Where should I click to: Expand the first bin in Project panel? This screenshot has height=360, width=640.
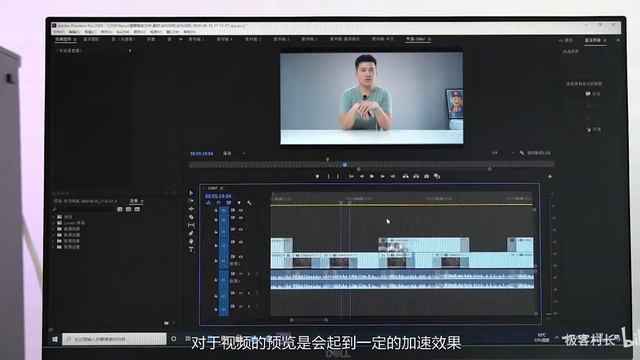coord(54,217)
